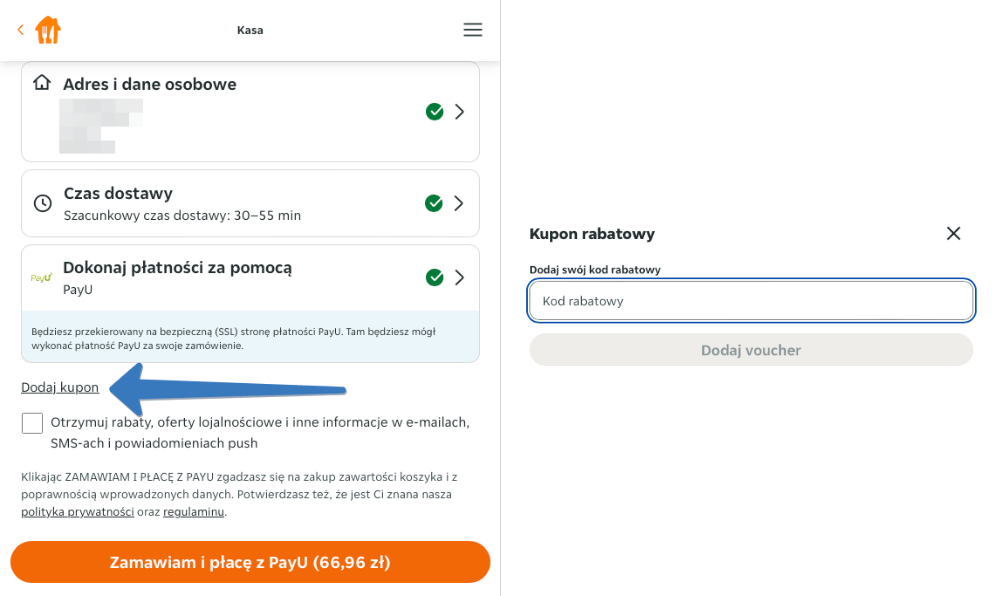The height and width of the screenshot is (596, 1000).
Task: Open the regulaminu link
Action: pyautogui.click(x=193, y=512)
